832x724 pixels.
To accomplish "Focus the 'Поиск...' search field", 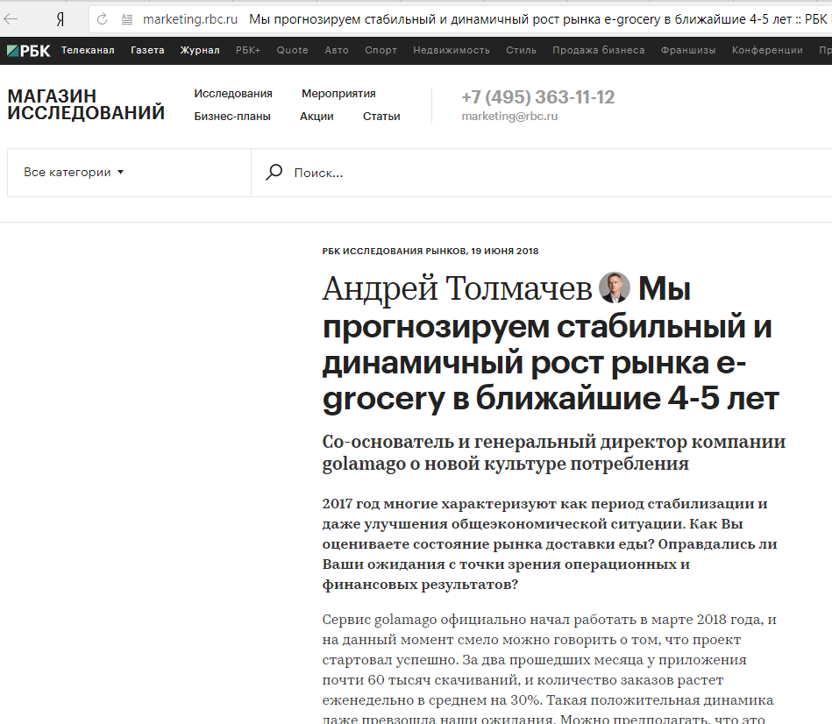I will (x=541, y=173).
